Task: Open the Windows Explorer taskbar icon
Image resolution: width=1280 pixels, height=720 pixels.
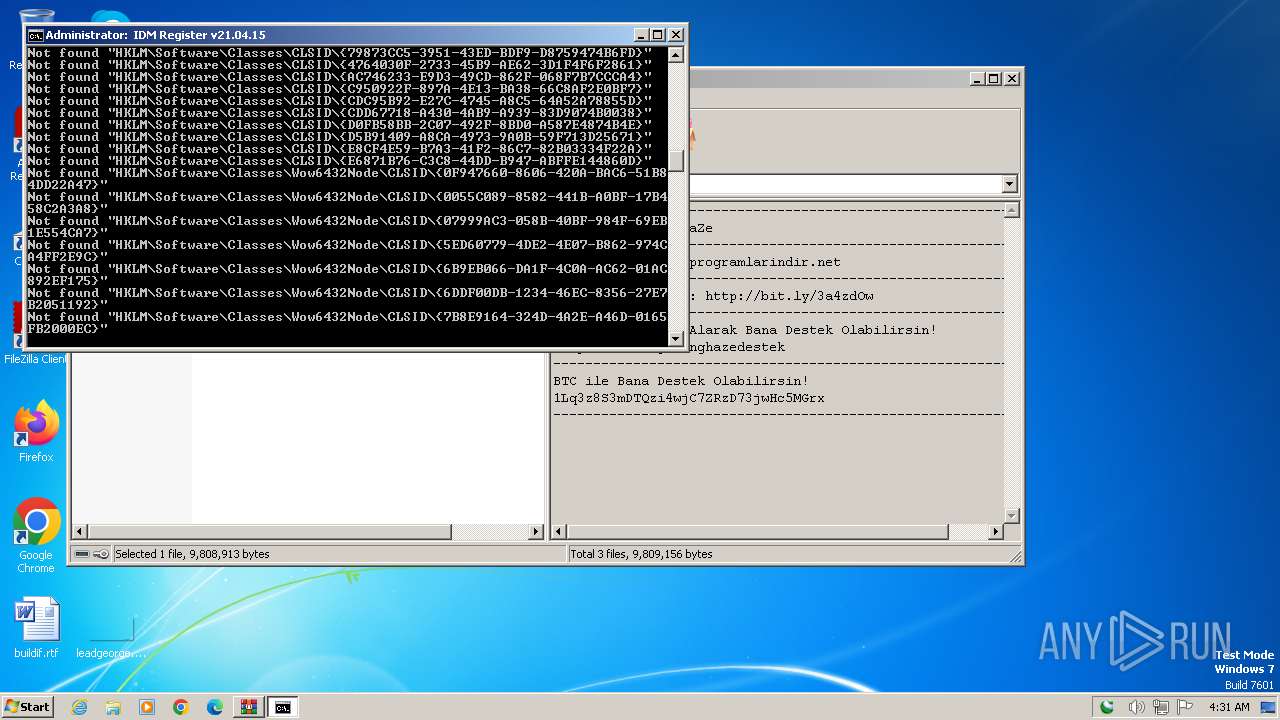Action: click(x=113, y=707)
